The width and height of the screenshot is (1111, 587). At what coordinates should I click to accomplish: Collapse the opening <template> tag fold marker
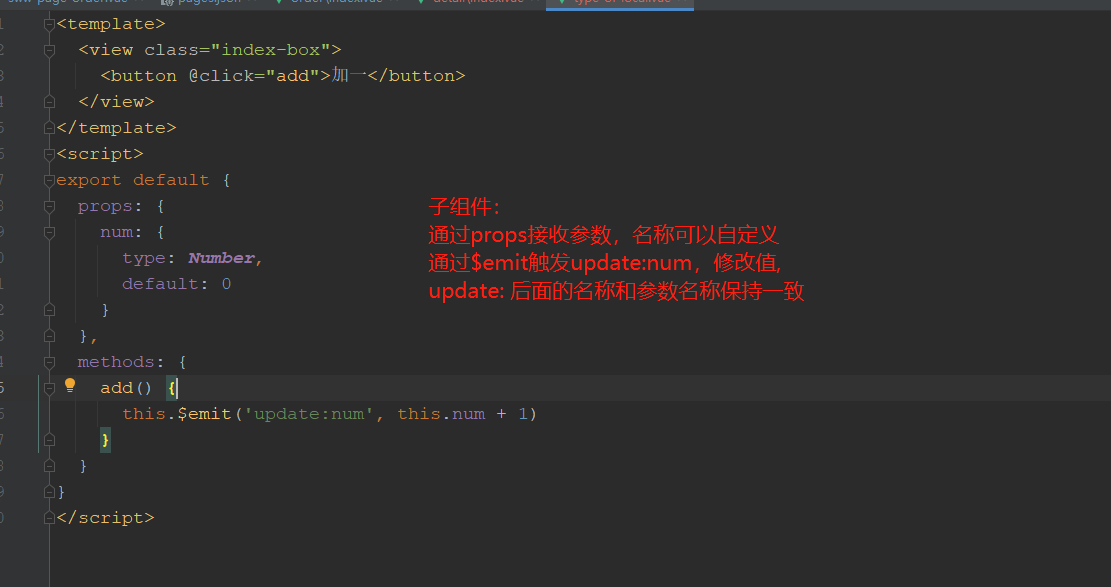[49, 24]
